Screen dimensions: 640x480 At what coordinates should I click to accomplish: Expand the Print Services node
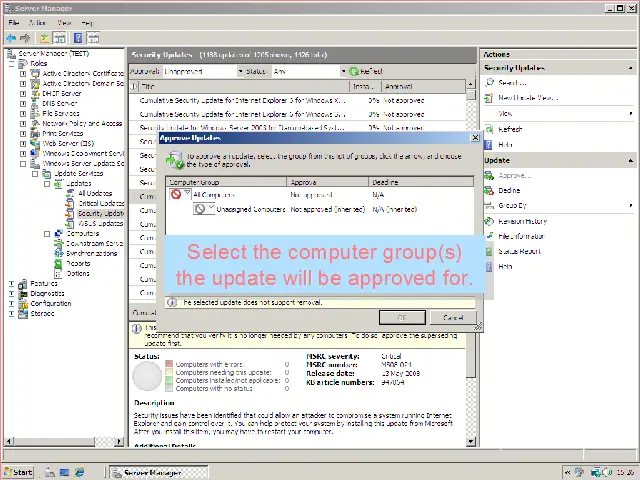pos(23,133)
